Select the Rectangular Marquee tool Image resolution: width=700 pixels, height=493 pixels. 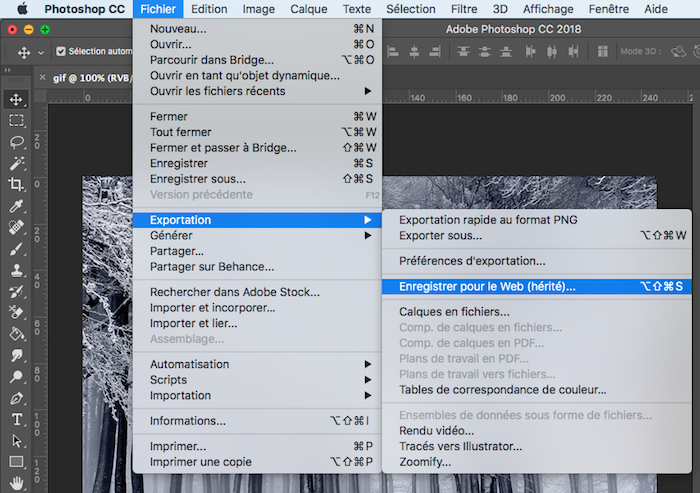coord(16,121)
